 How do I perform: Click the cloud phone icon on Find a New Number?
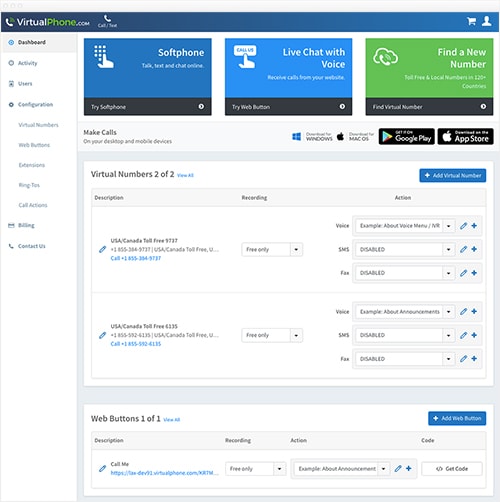pos(385,57)
